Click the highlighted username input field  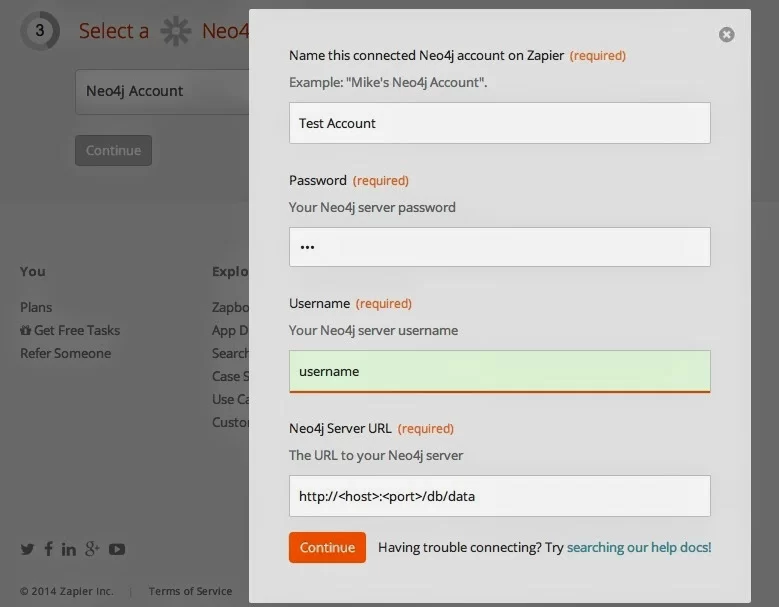[x=499, y=372]
